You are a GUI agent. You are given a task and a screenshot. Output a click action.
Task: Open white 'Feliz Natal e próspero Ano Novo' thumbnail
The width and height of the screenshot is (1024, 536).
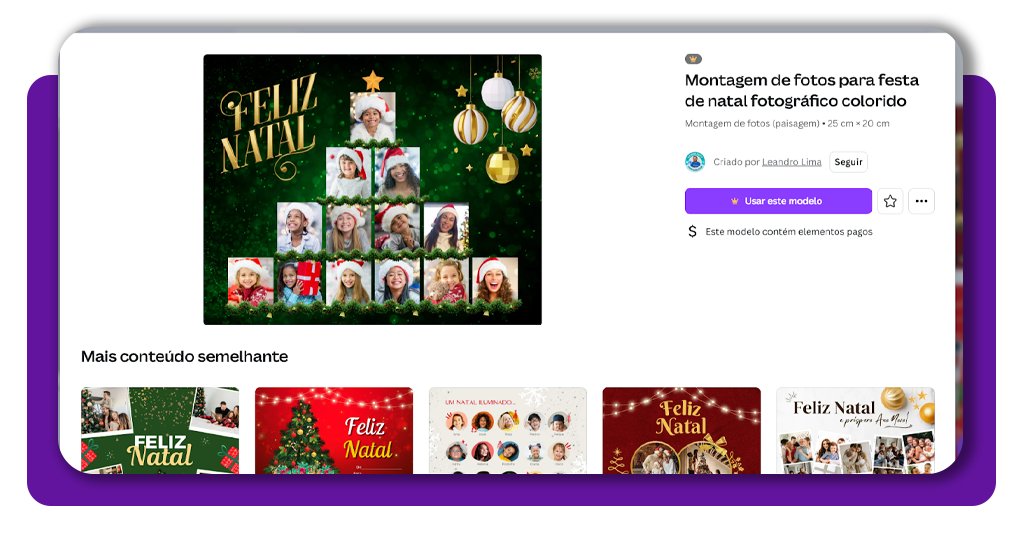855,430
